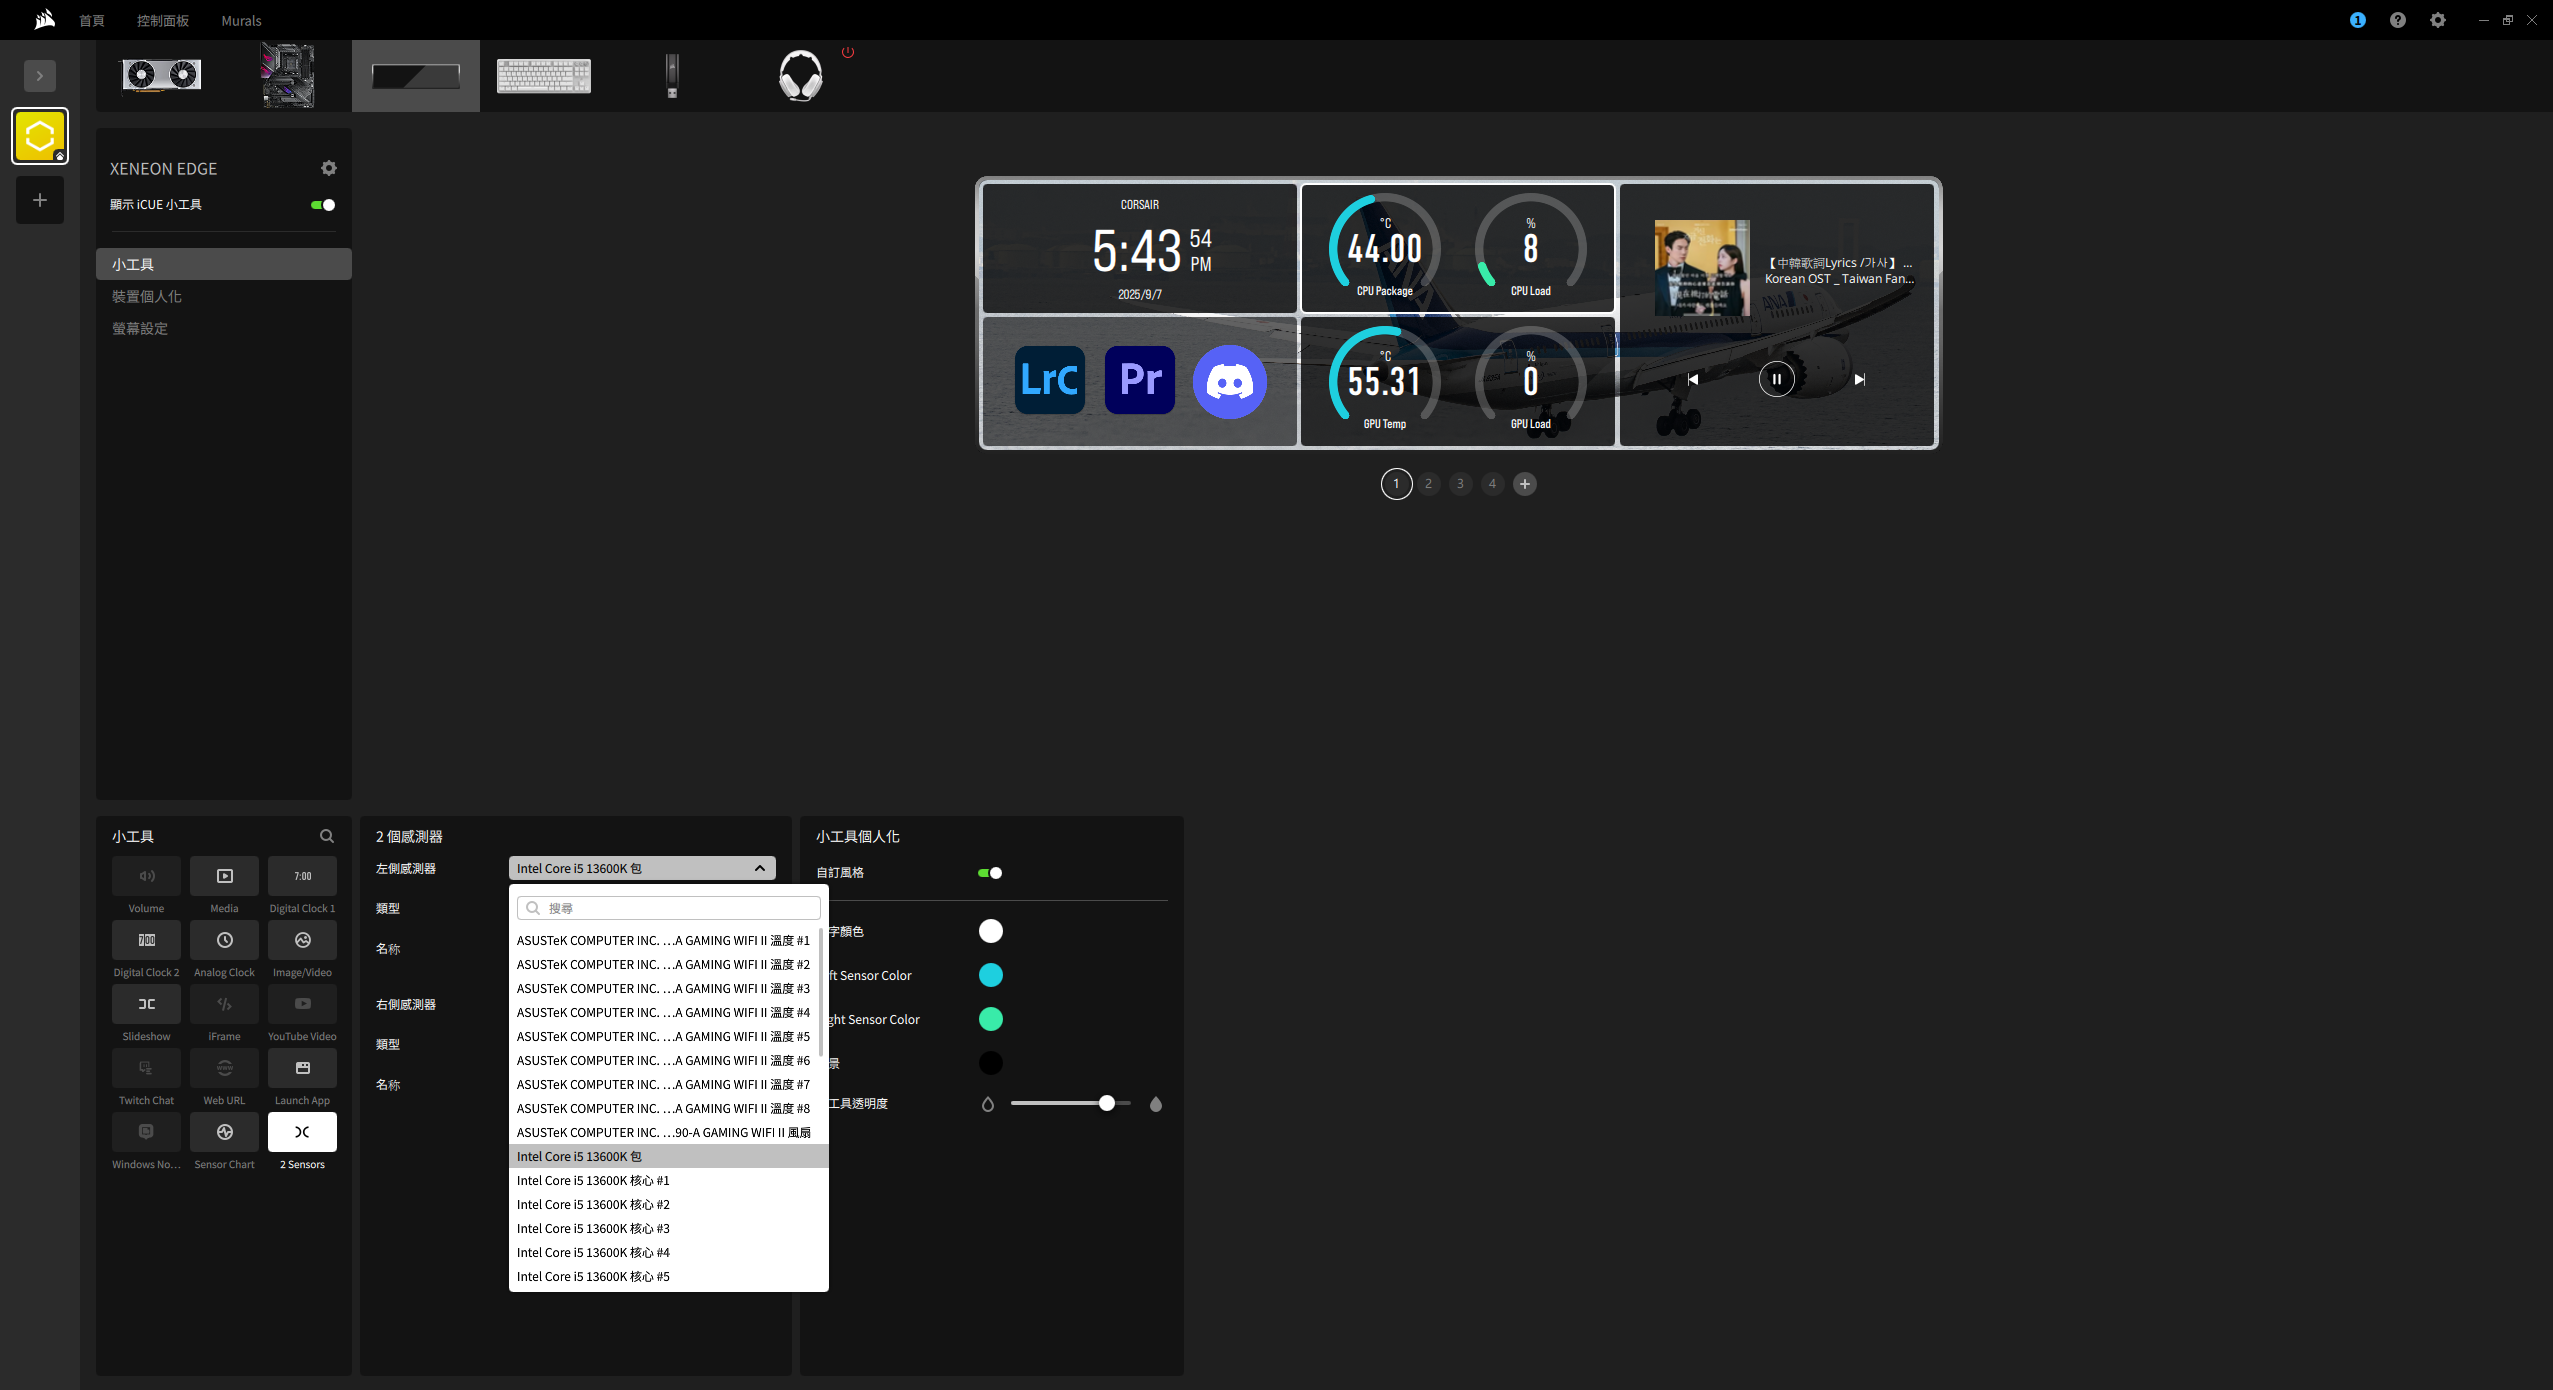Click the cyan Left Sensor Color swatch

990,975
